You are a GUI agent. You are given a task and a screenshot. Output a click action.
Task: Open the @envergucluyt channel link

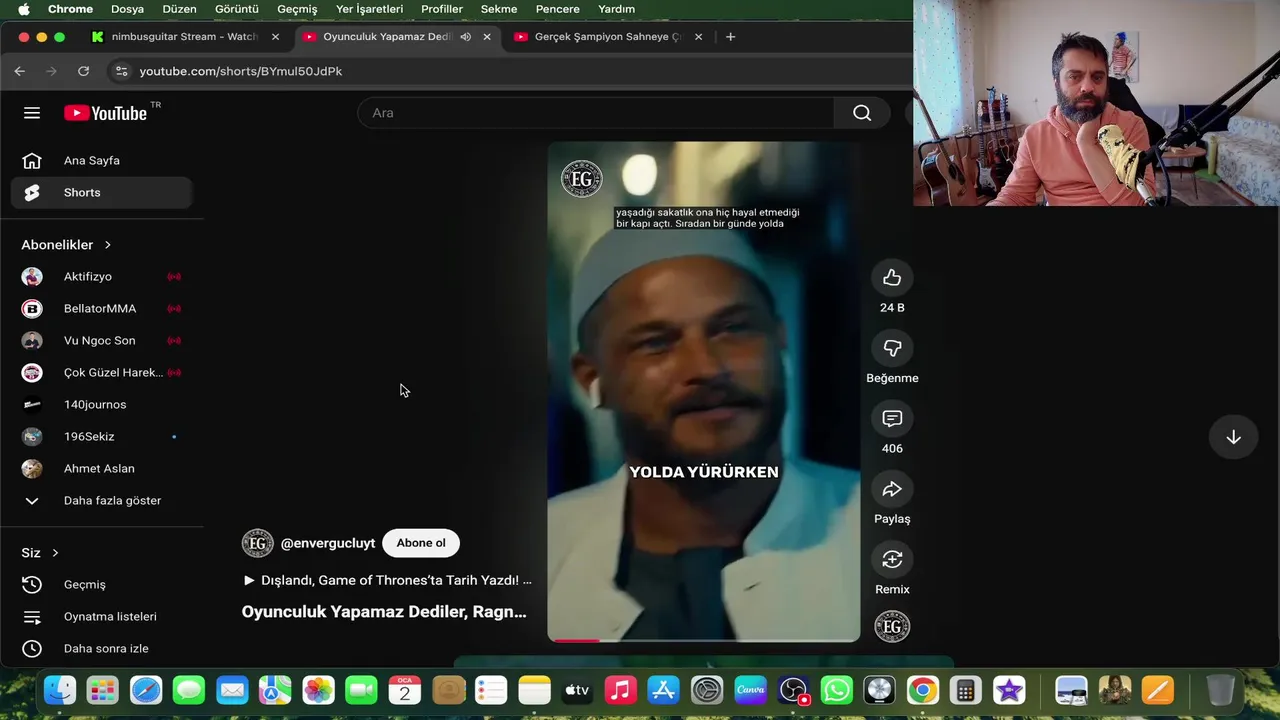pyautogui.click(x=328, y=543)
